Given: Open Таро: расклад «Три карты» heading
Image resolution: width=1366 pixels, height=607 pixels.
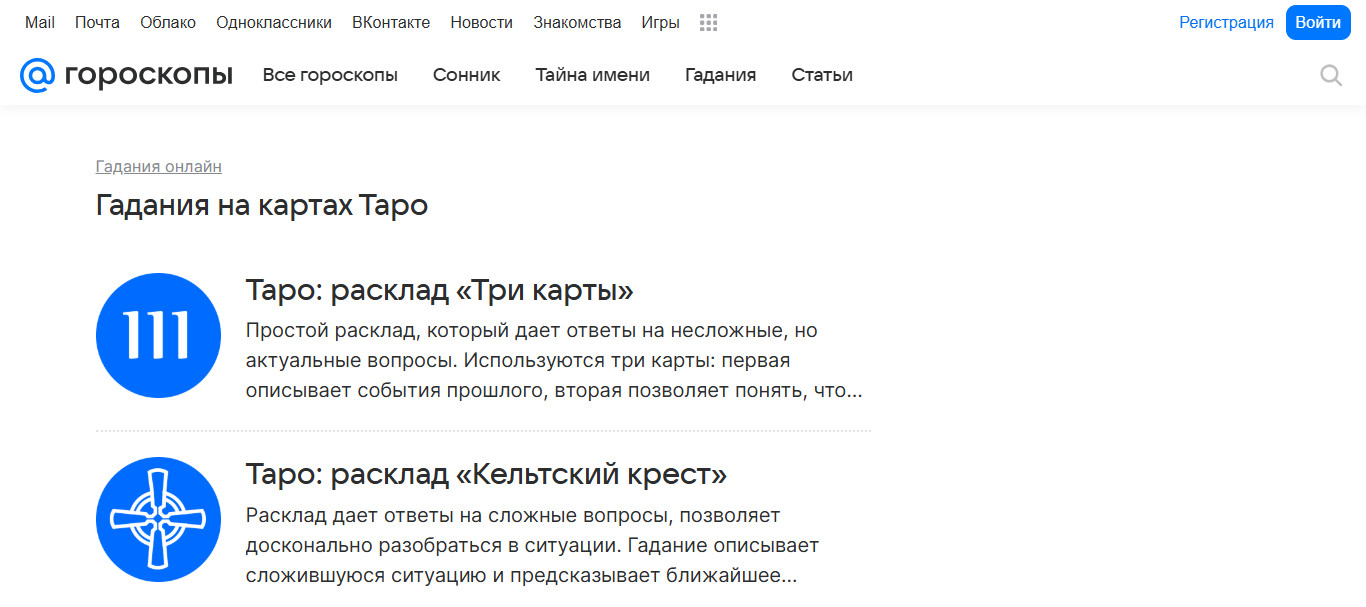Looking at the screenshot, I should [440, 290].
